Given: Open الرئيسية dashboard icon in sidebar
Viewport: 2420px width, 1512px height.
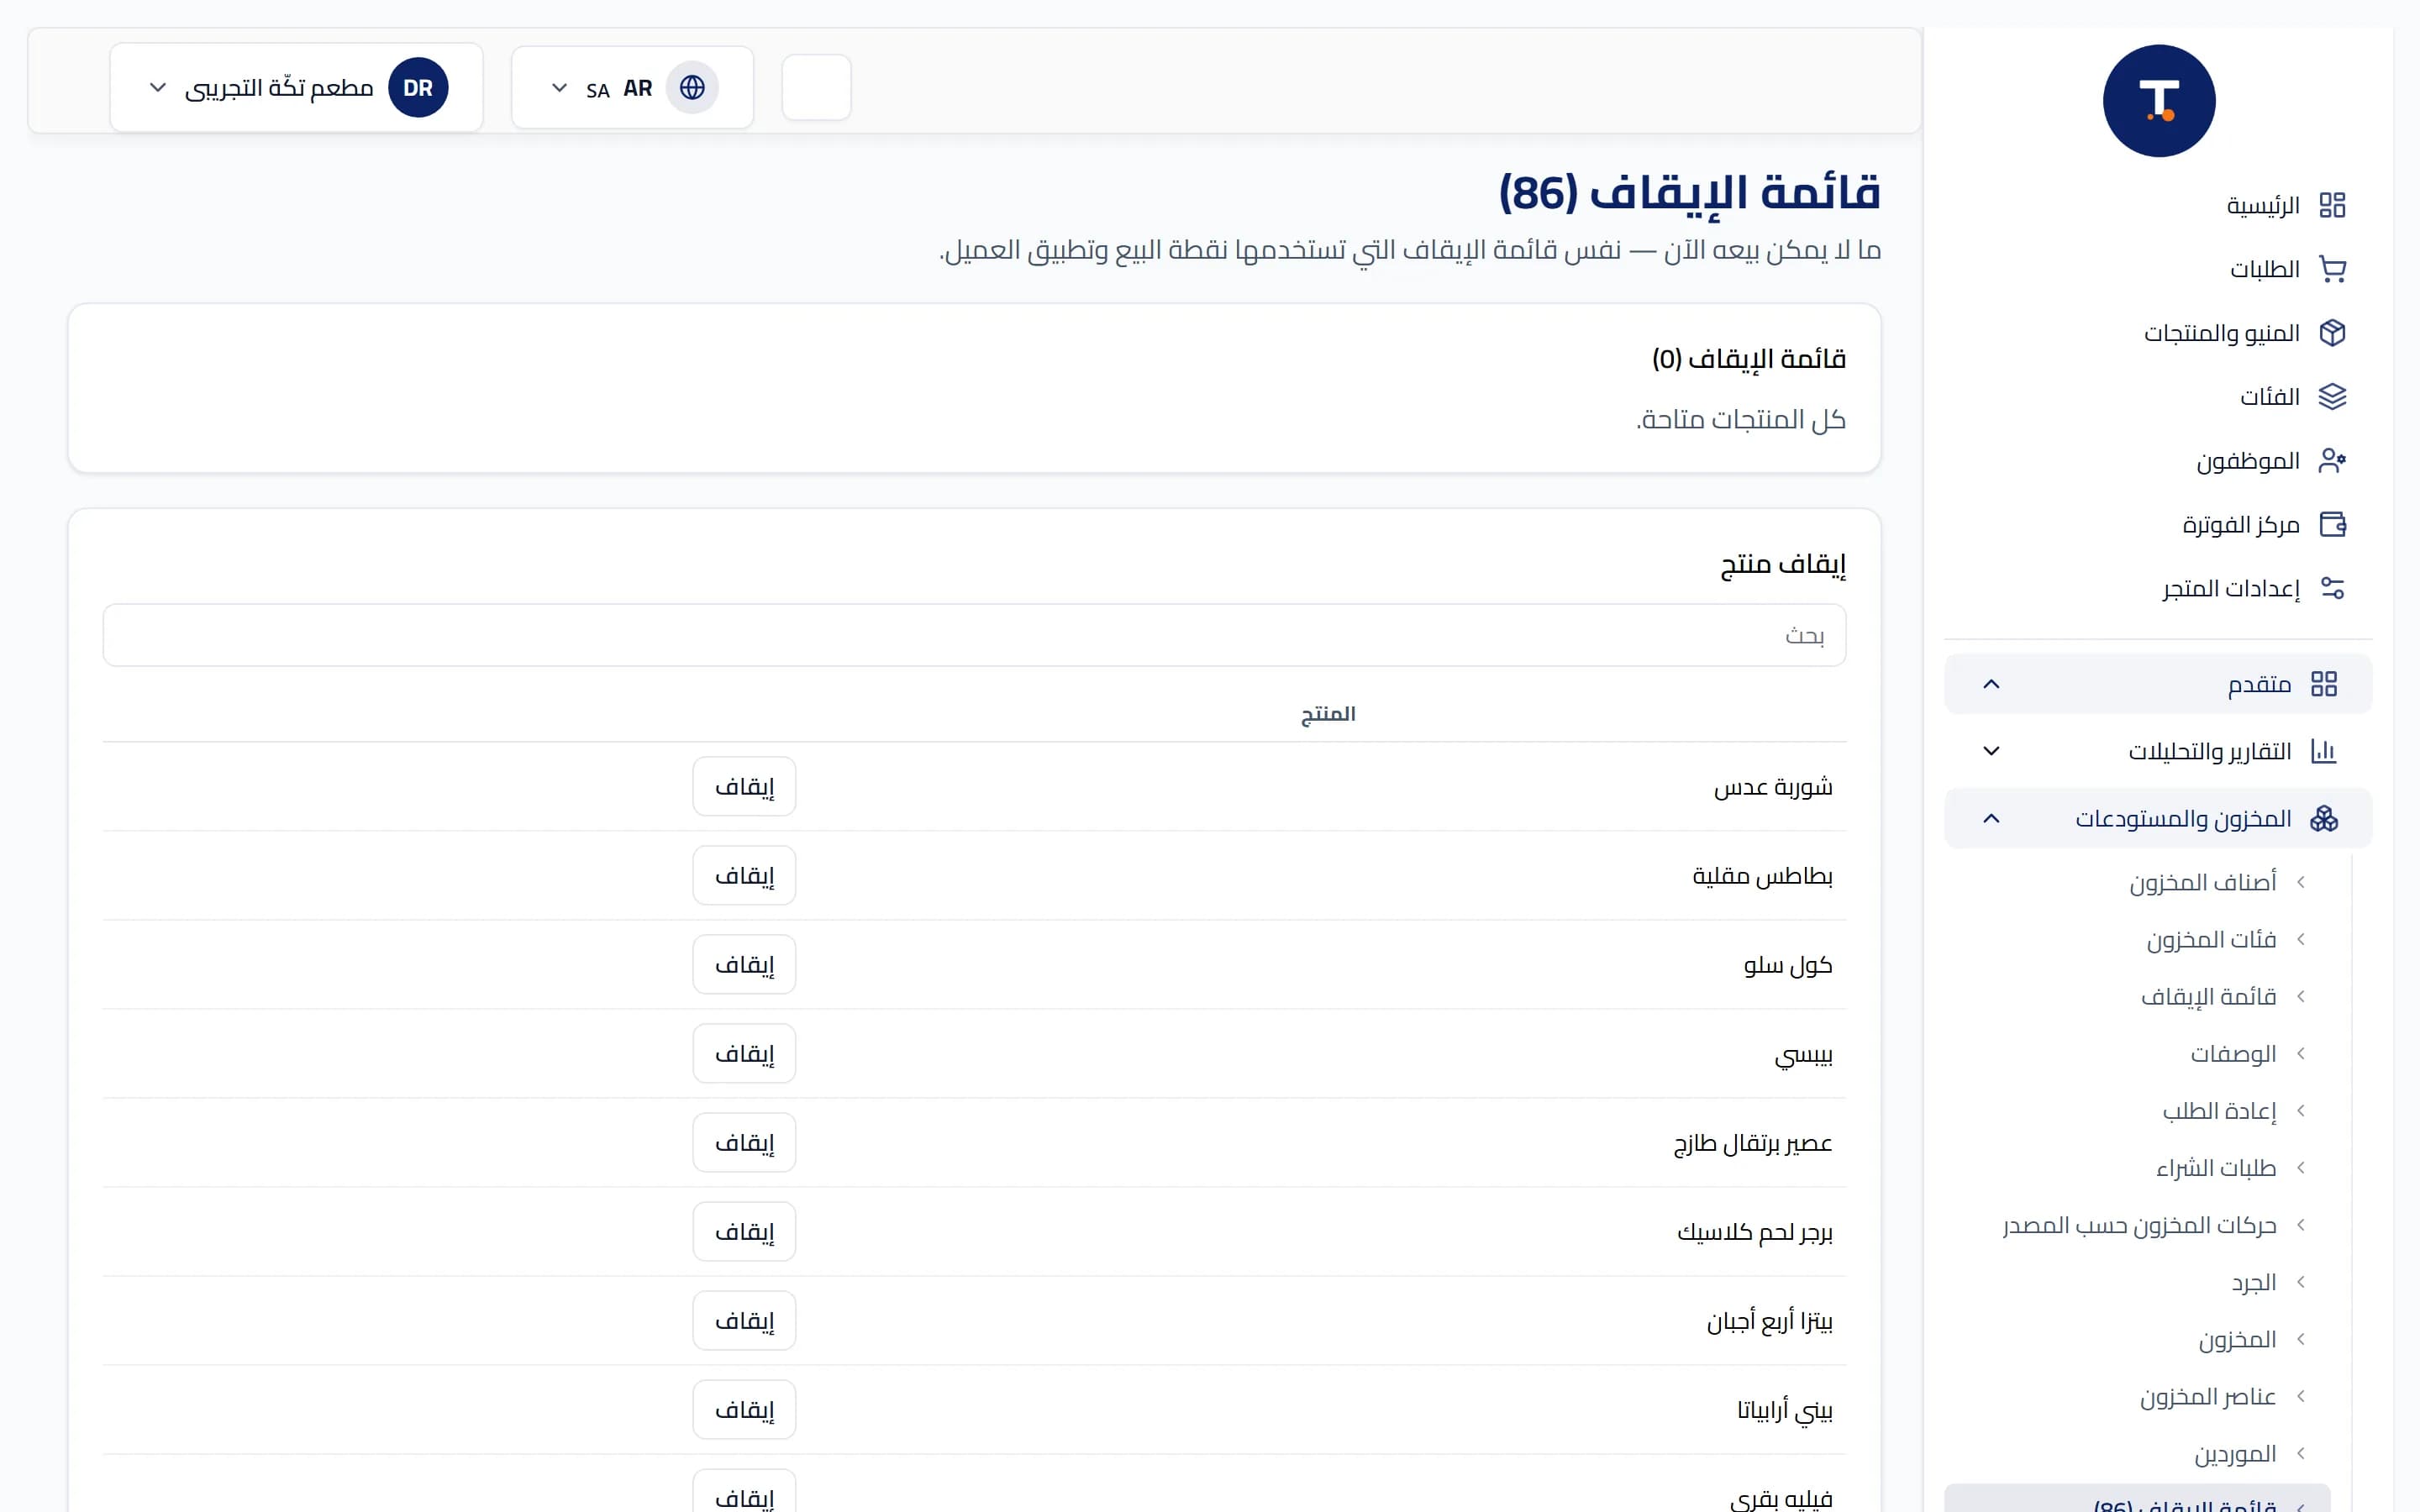Looking at the screenshot, I should pyautogui.click(x=2332, y=206).
